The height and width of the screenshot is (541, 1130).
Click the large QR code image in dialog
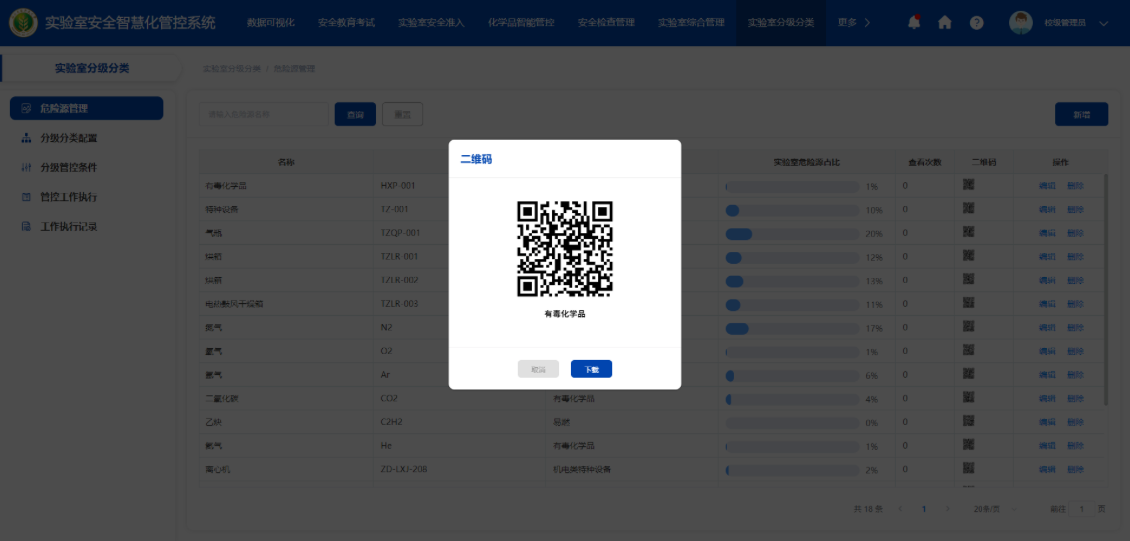[x=565, y=249]
